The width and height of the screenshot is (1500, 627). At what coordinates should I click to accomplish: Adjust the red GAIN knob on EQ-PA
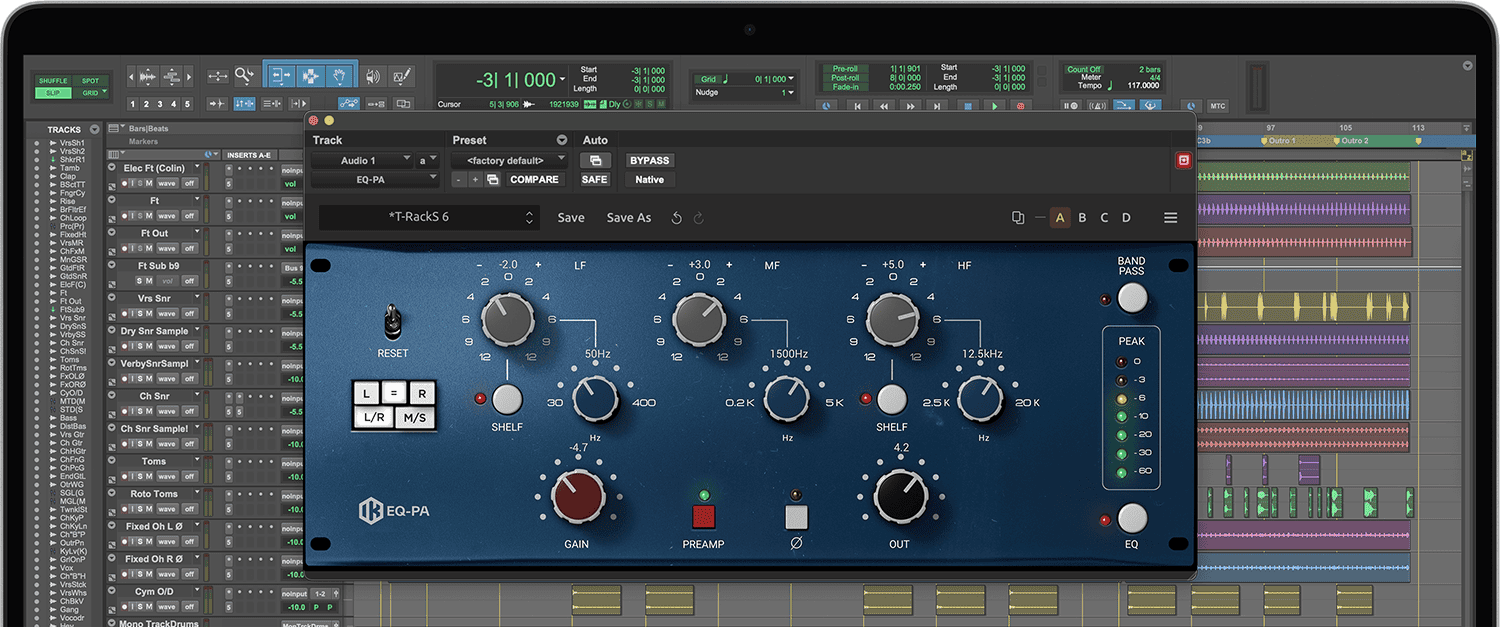tap(578, 497)
